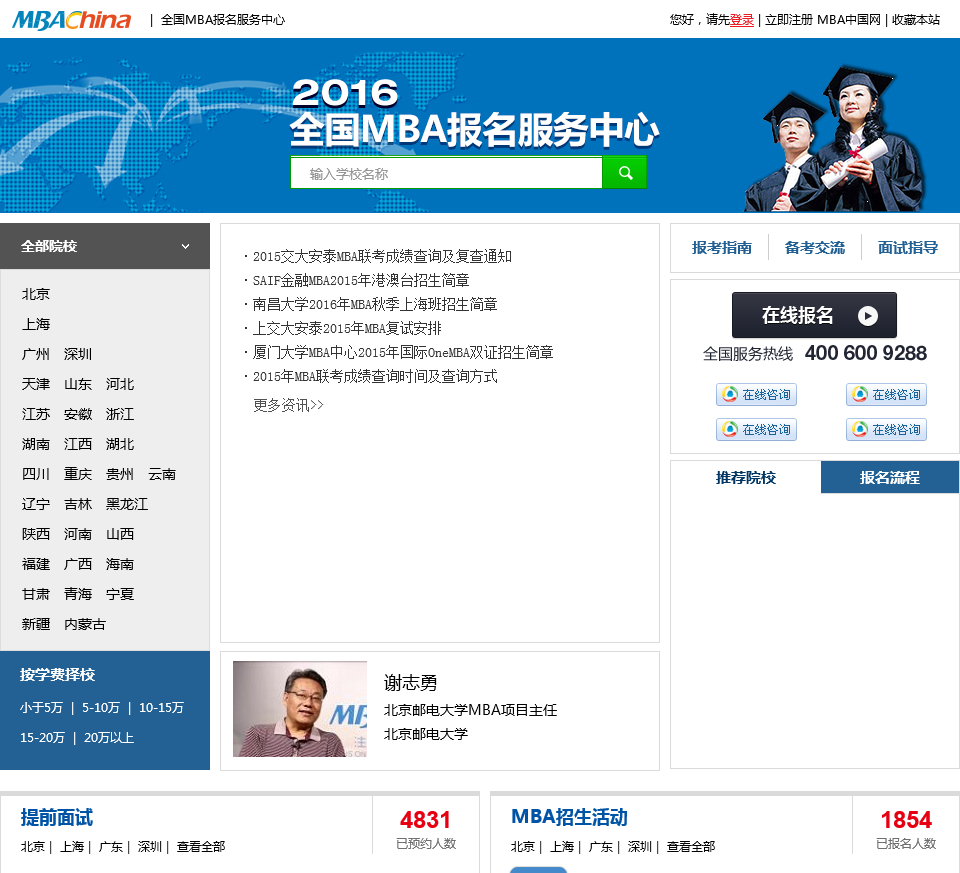Click the play icon on 在线报名 button

coord(867,315)
